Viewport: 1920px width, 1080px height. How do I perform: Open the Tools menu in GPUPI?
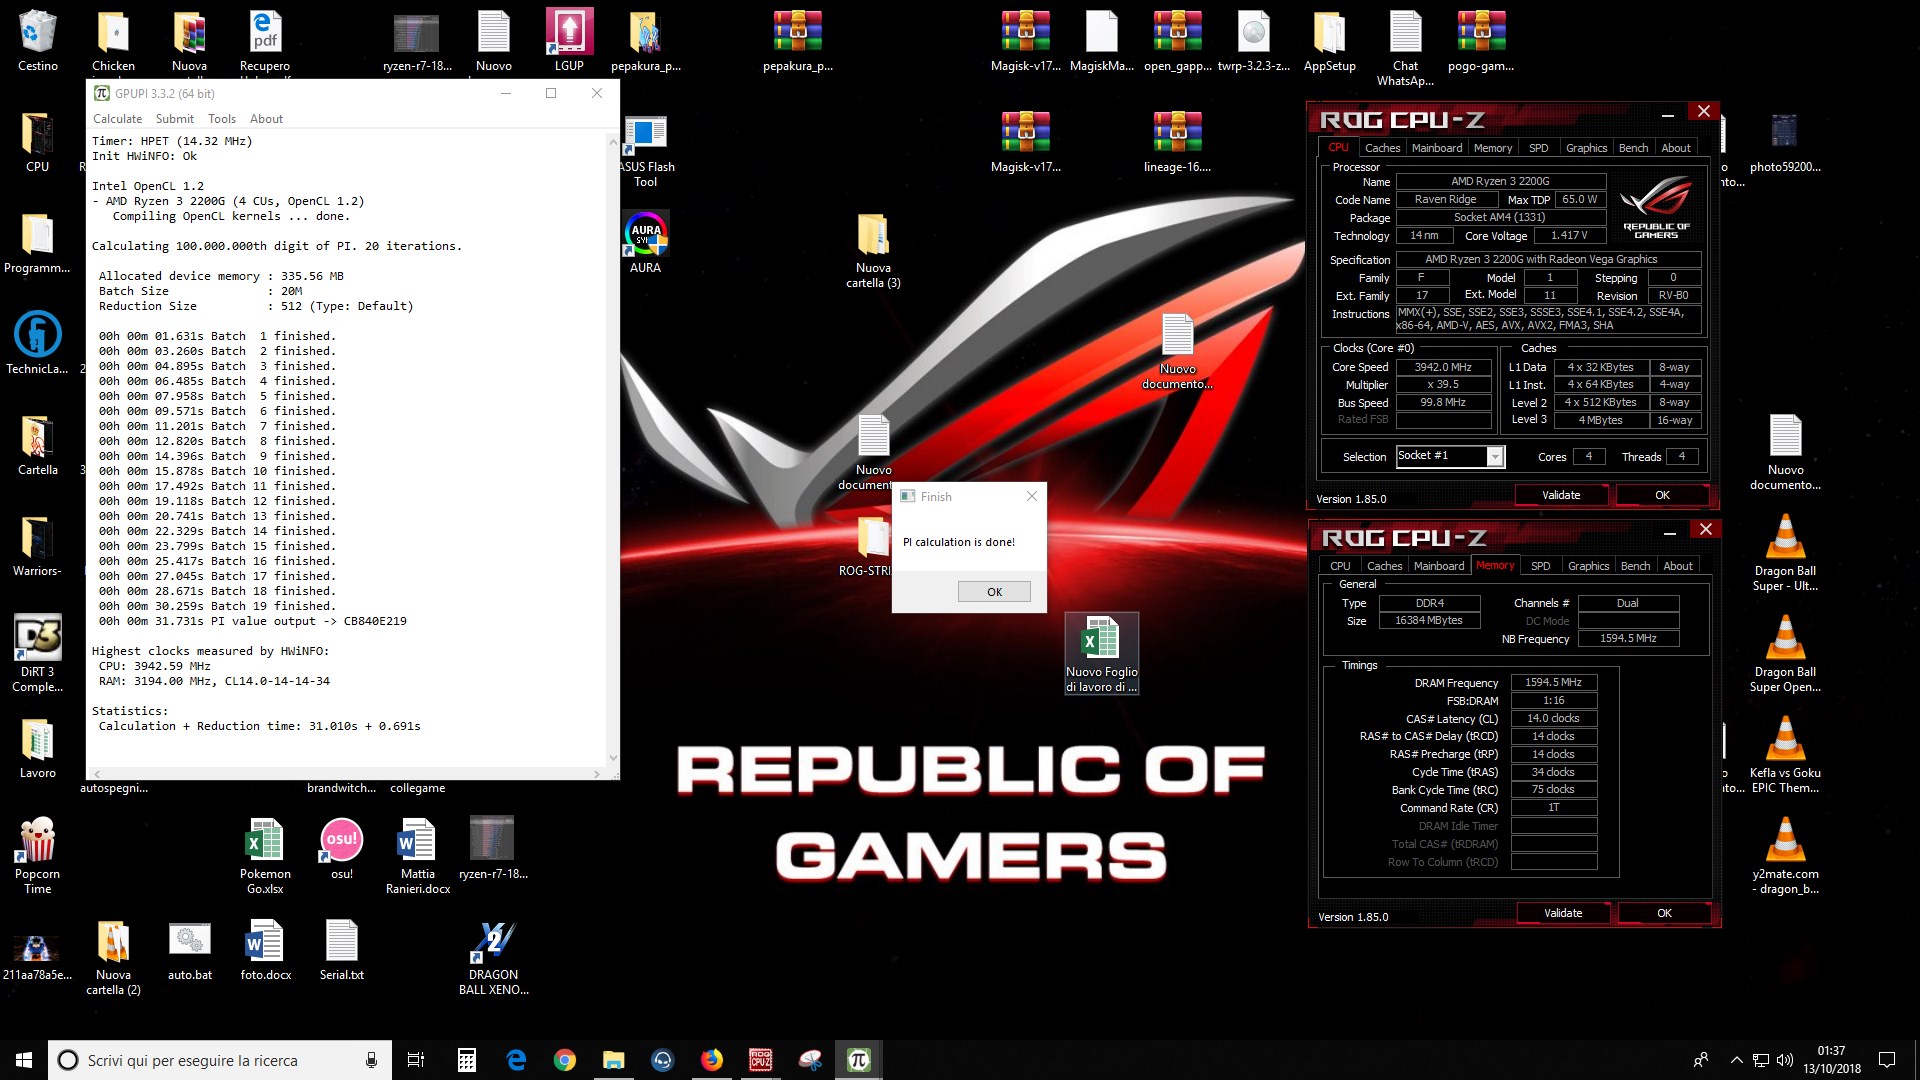(221, 118)
